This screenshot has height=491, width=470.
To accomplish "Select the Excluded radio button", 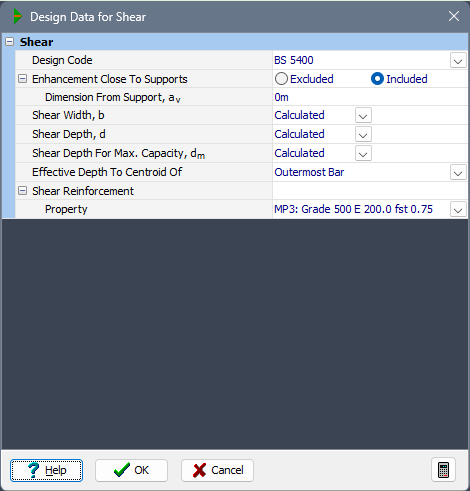I will [281, 79].
